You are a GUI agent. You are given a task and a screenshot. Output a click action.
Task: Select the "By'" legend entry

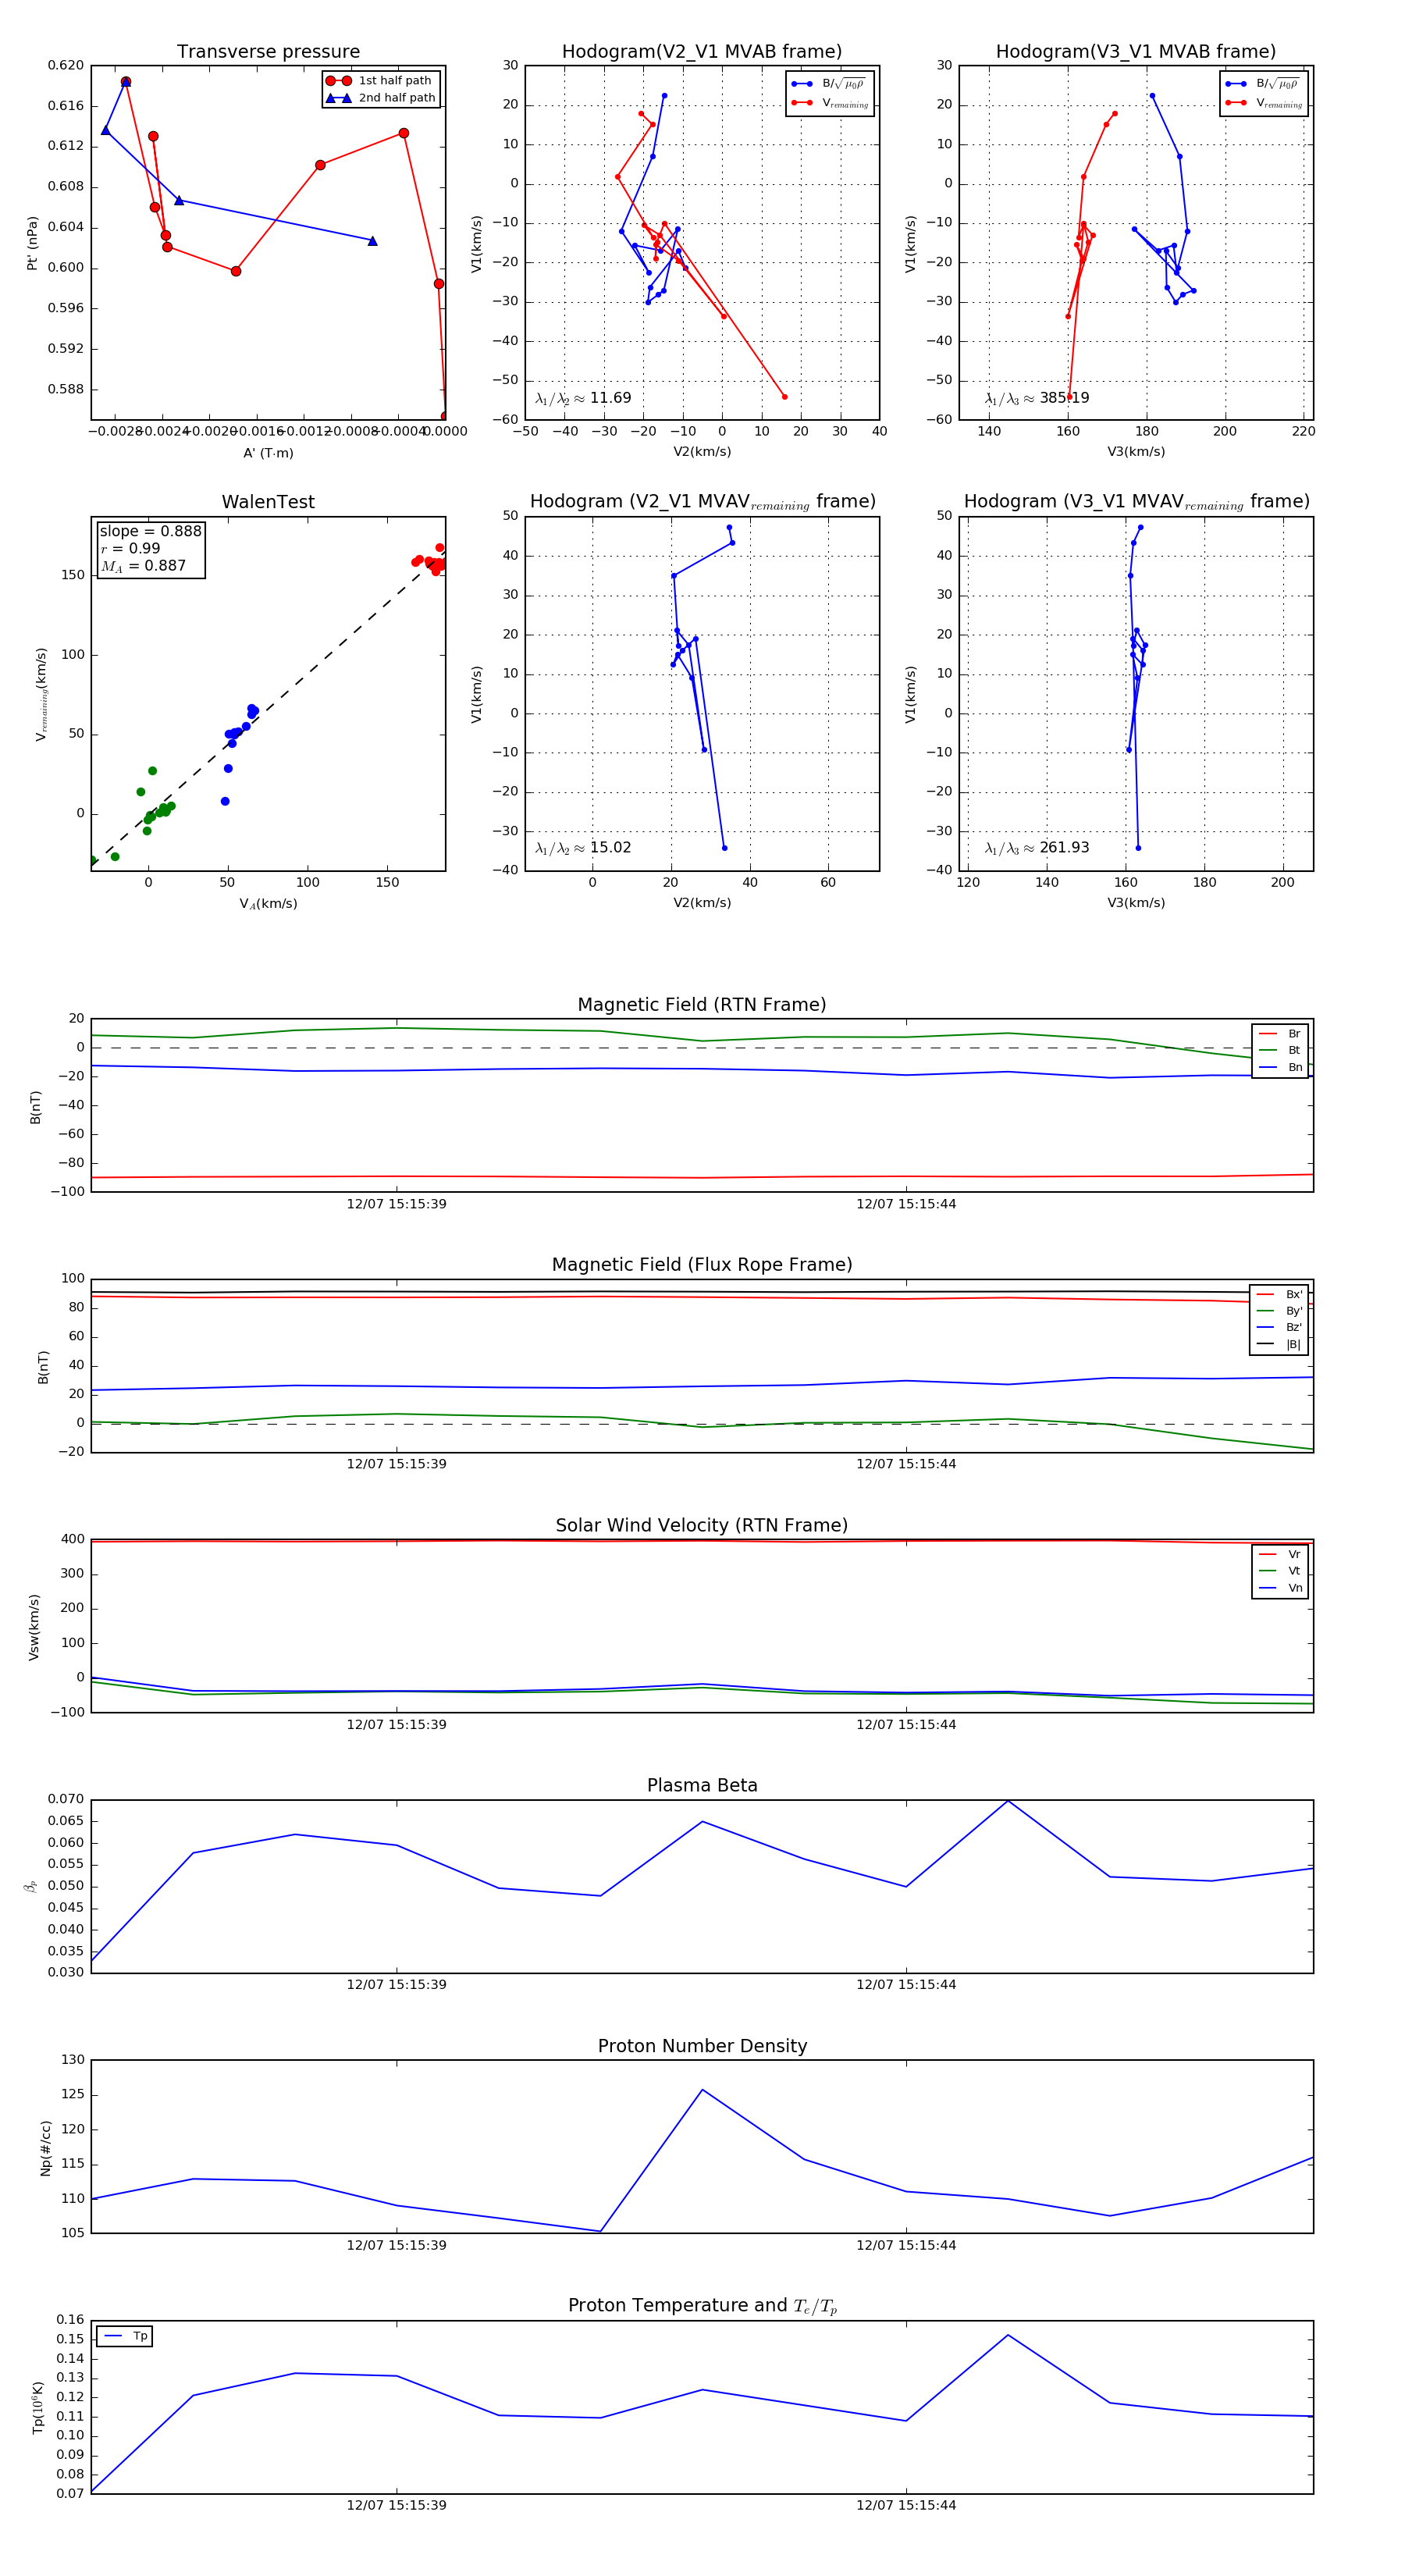[x=1279, y=1311]
